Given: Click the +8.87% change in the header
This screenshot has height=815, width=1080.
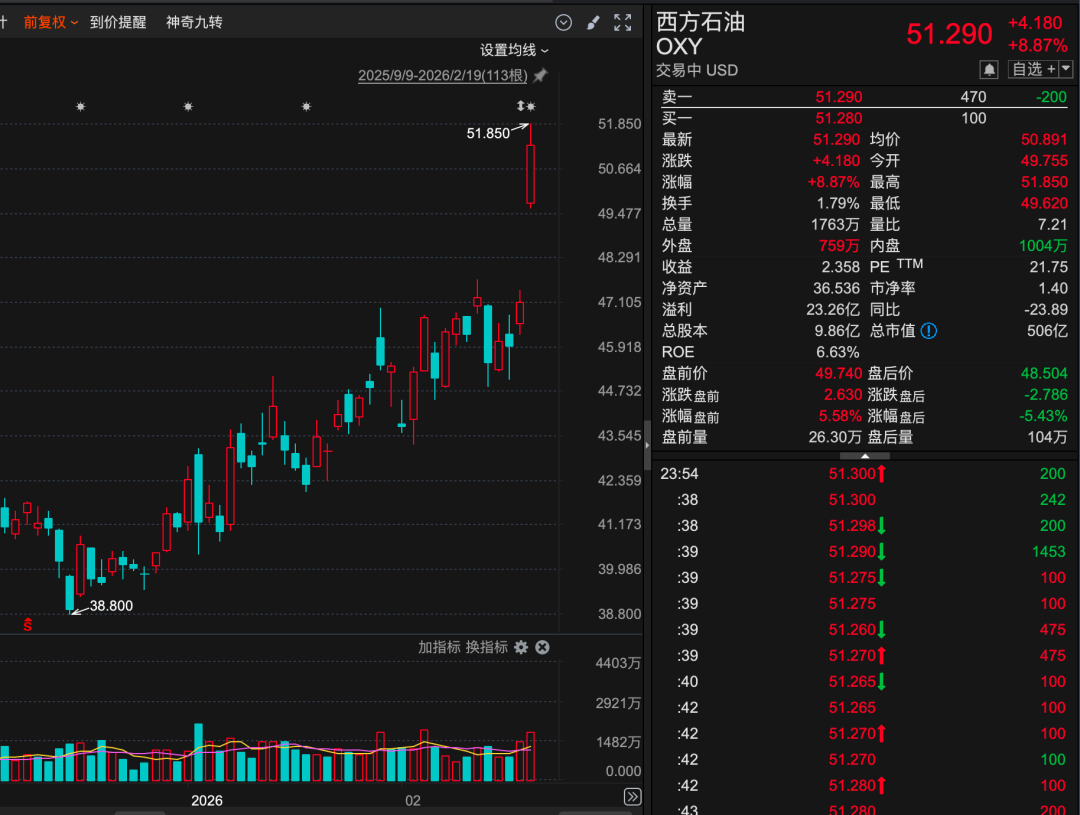Looking at the screenshot, I should [1037, 46].
